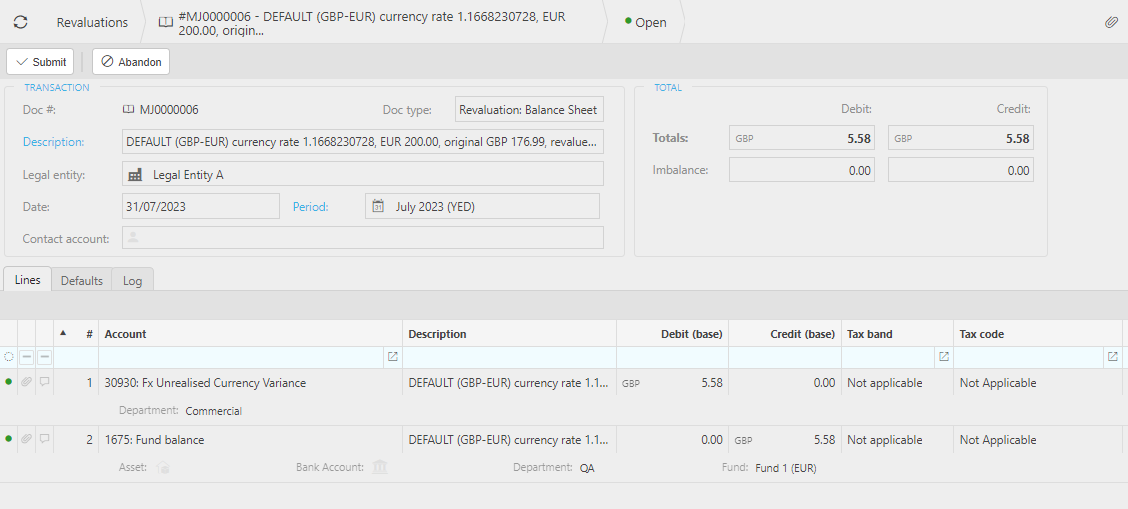Click Totals debit field GBP 5.58
The height and width of the screenshot is (509, 1128).
802,138
